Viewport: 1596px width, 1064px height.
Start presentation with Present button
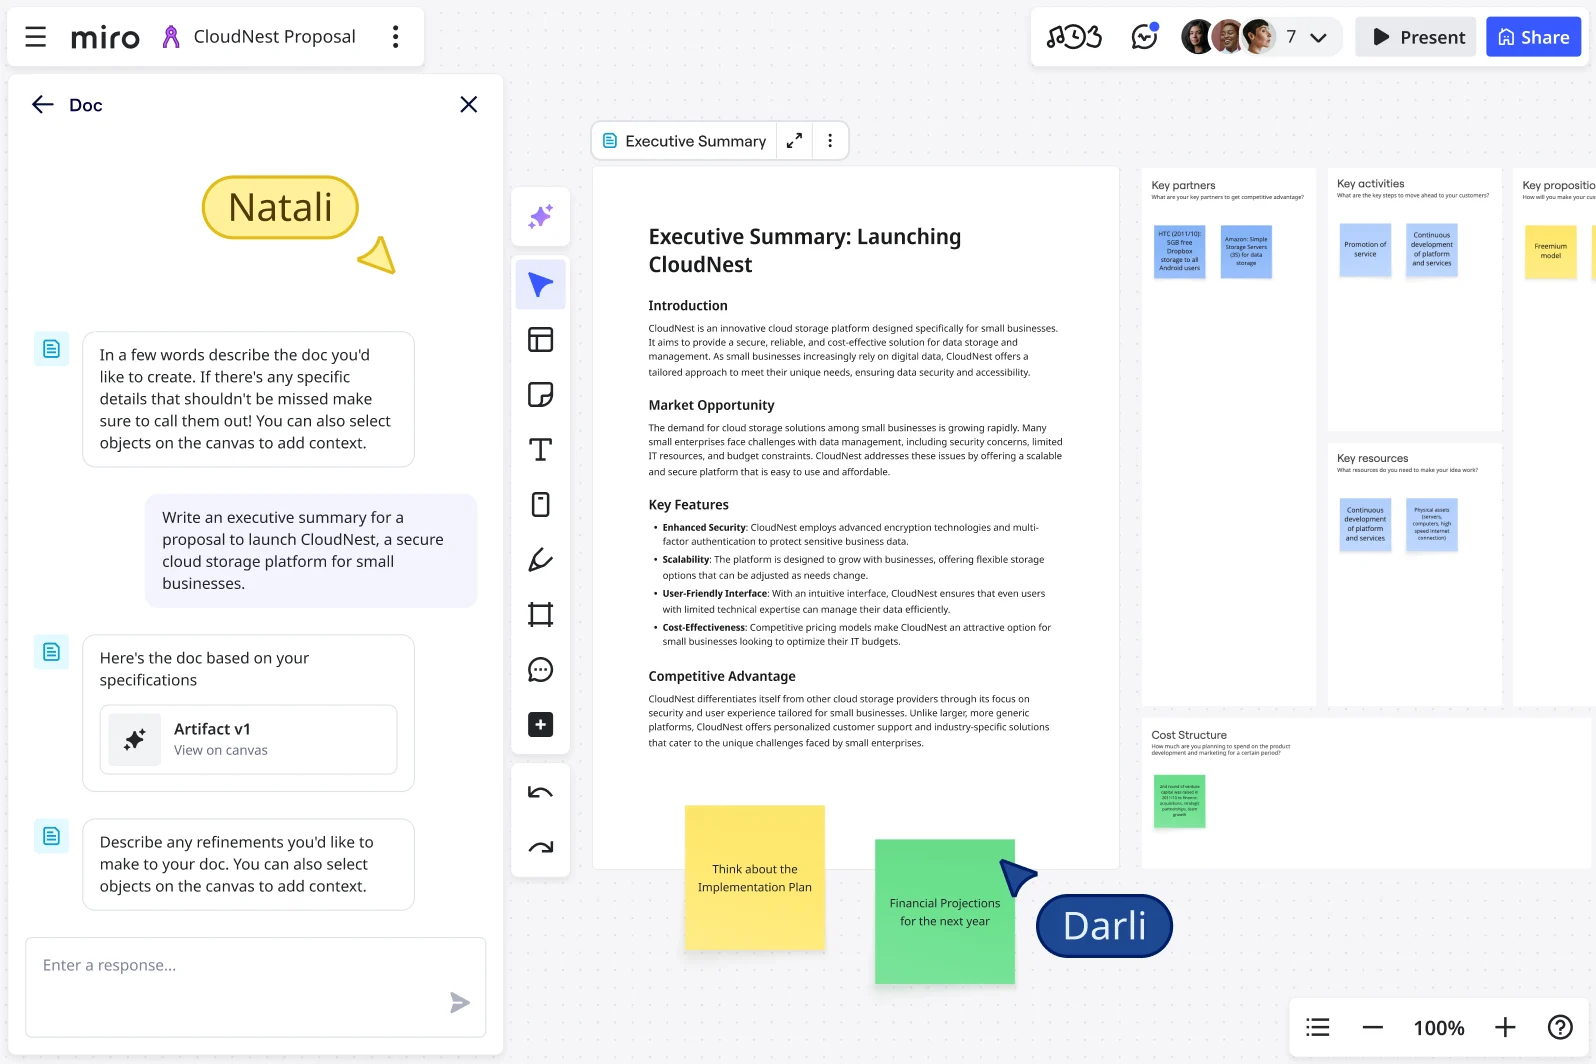[x=1416, y=37]
